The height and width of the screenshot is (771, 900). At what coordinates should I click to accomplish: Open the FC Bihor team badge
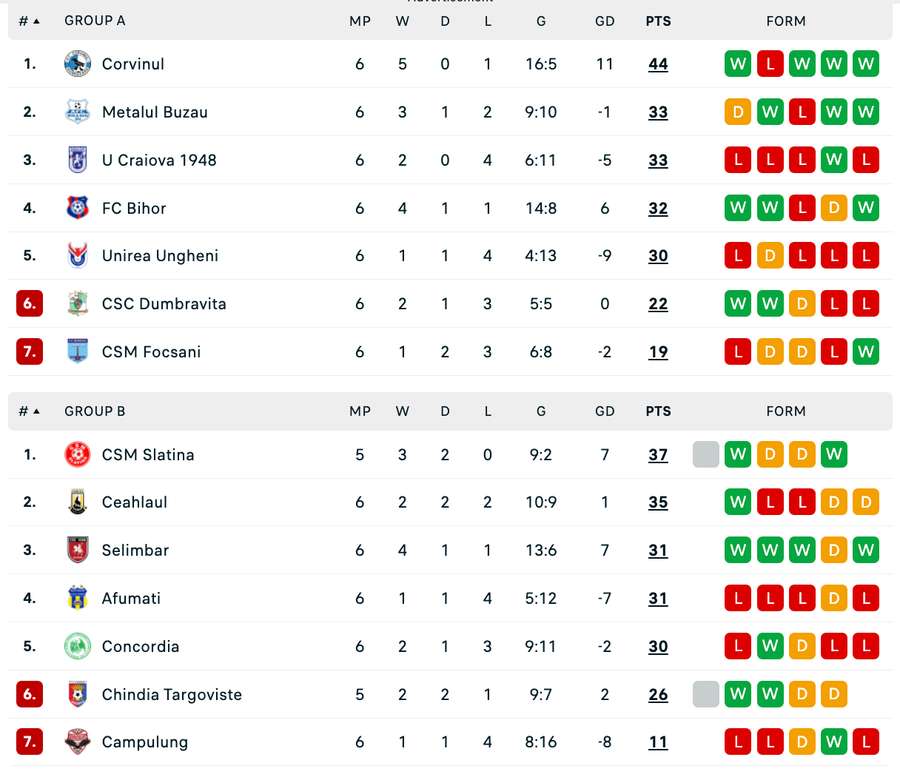(x=77, y=208)
